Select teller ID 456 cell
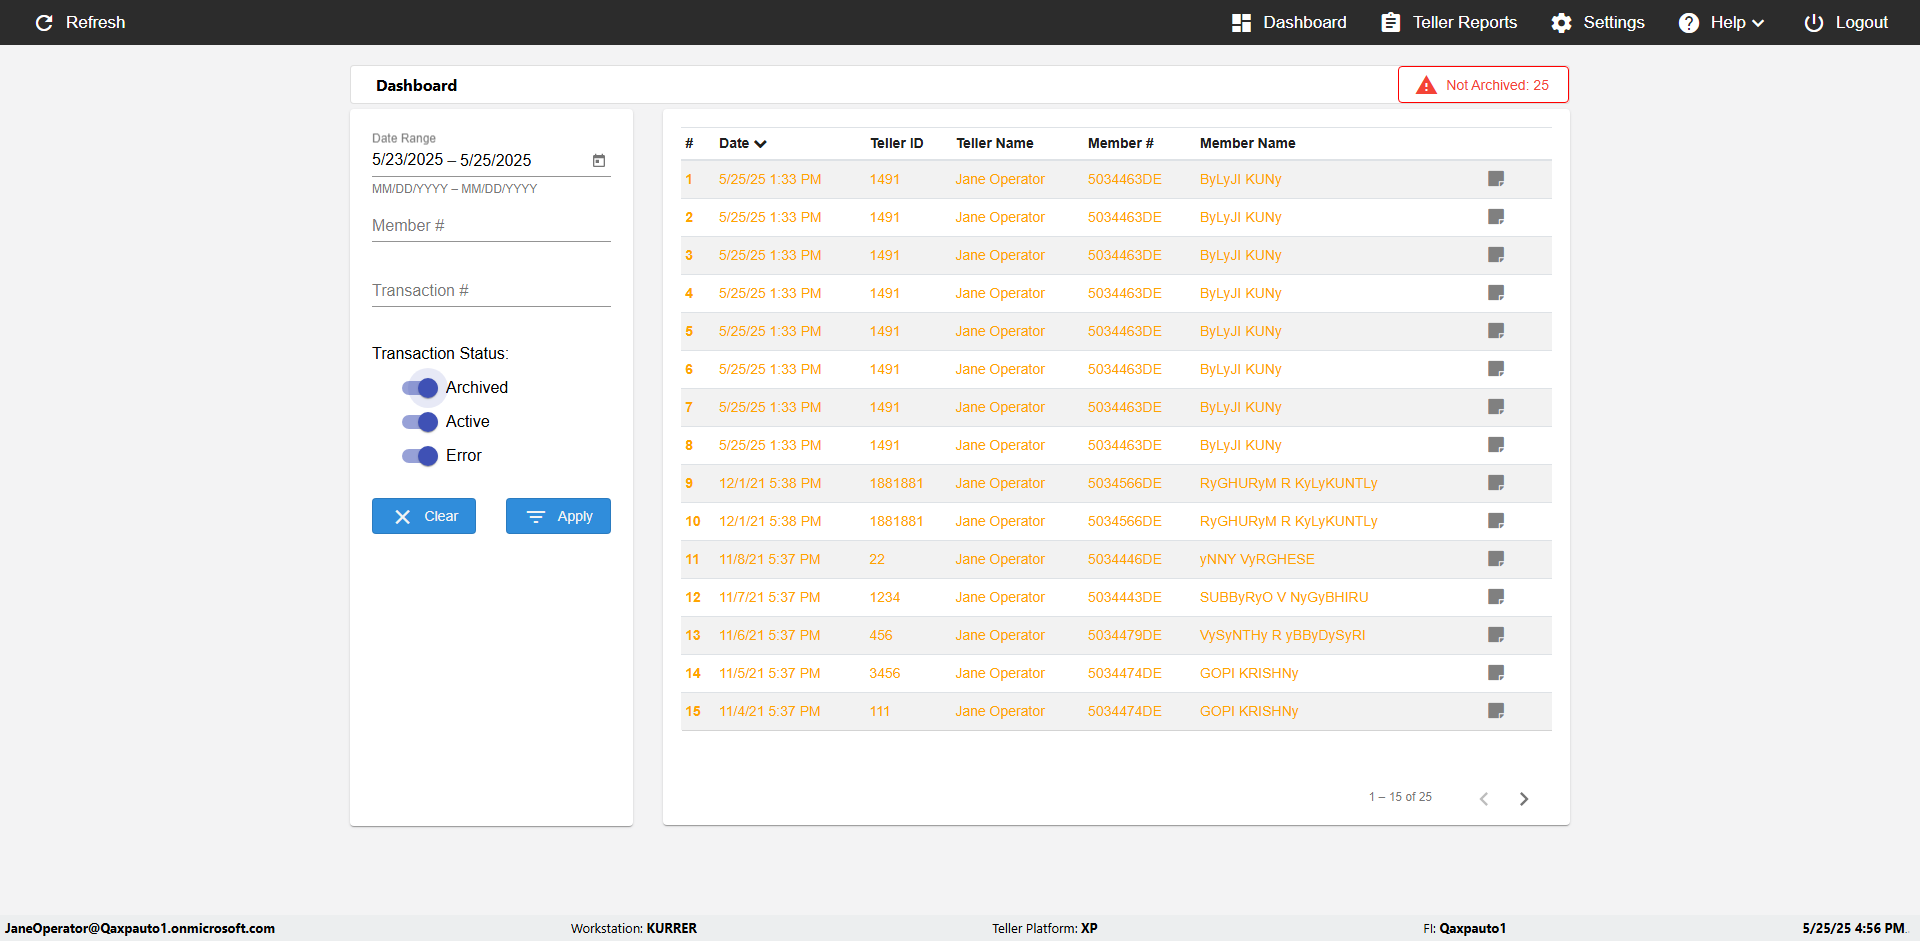Image resolution: width=1920 pixels, height=941 pixels. tap(881, 635)
